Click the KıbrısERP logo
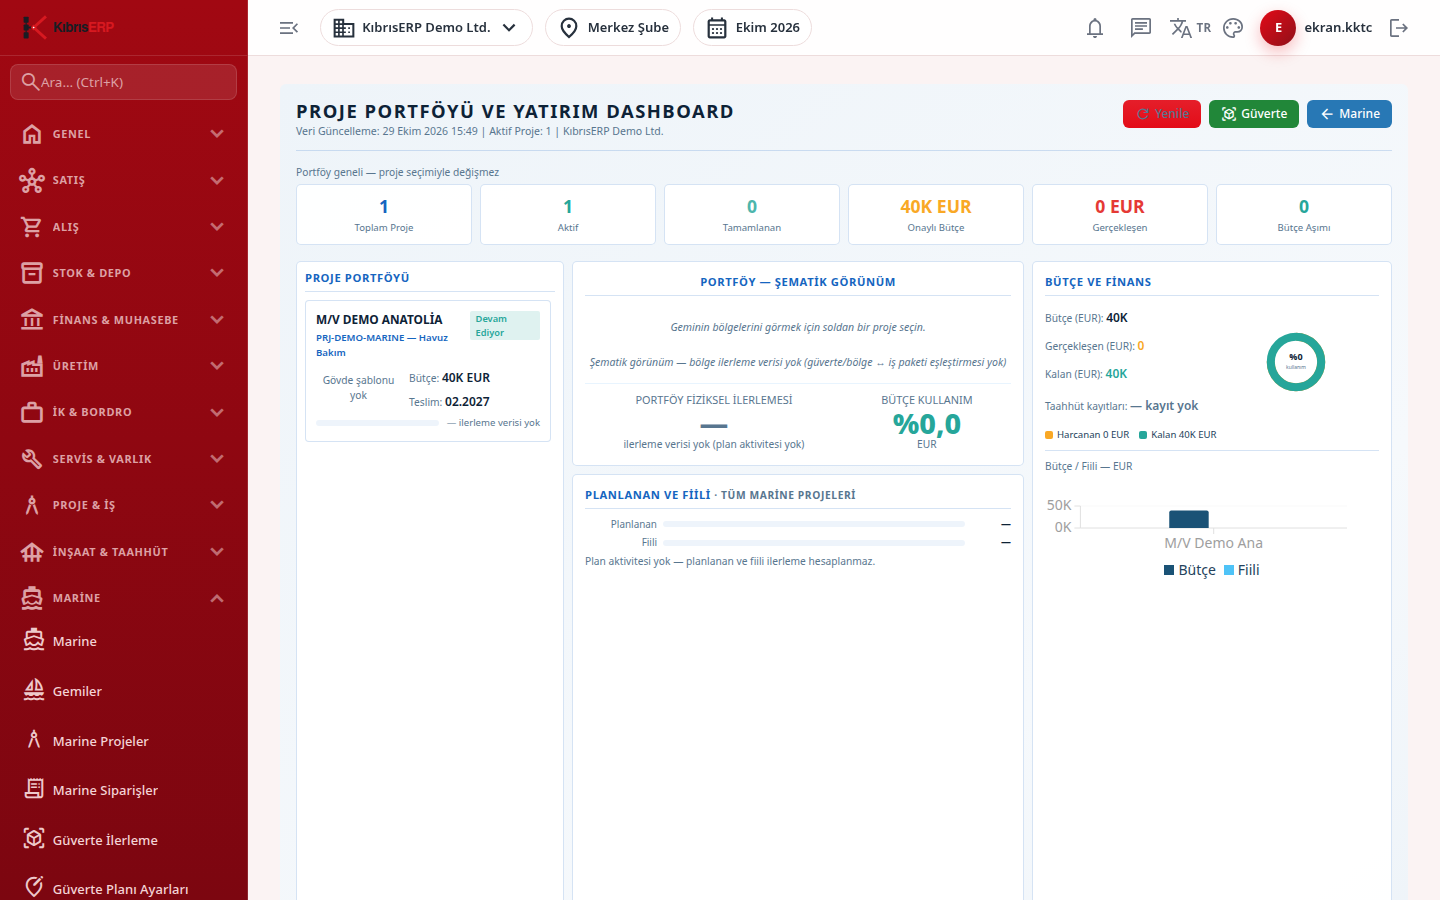Image resolution: width=1440 pixels, height=900 pixels. tap(68, 27)
